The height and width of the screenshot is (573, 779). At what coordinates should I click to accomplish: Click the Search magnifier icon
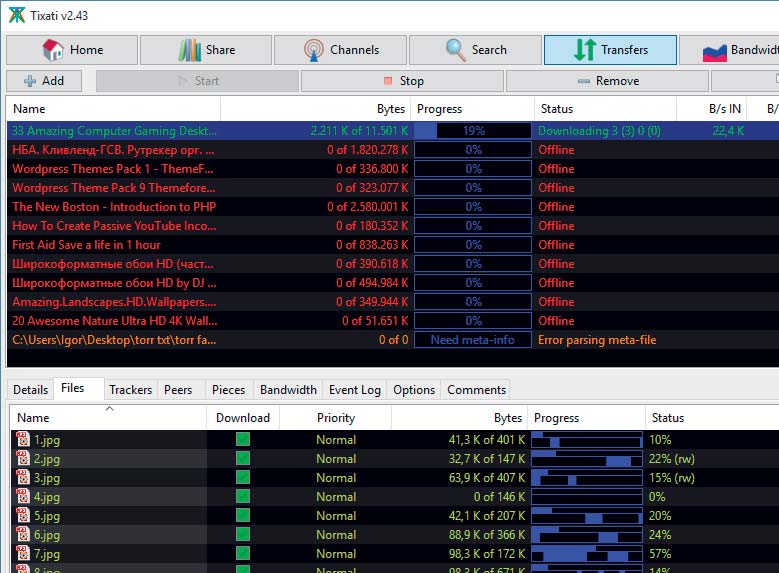456,50
